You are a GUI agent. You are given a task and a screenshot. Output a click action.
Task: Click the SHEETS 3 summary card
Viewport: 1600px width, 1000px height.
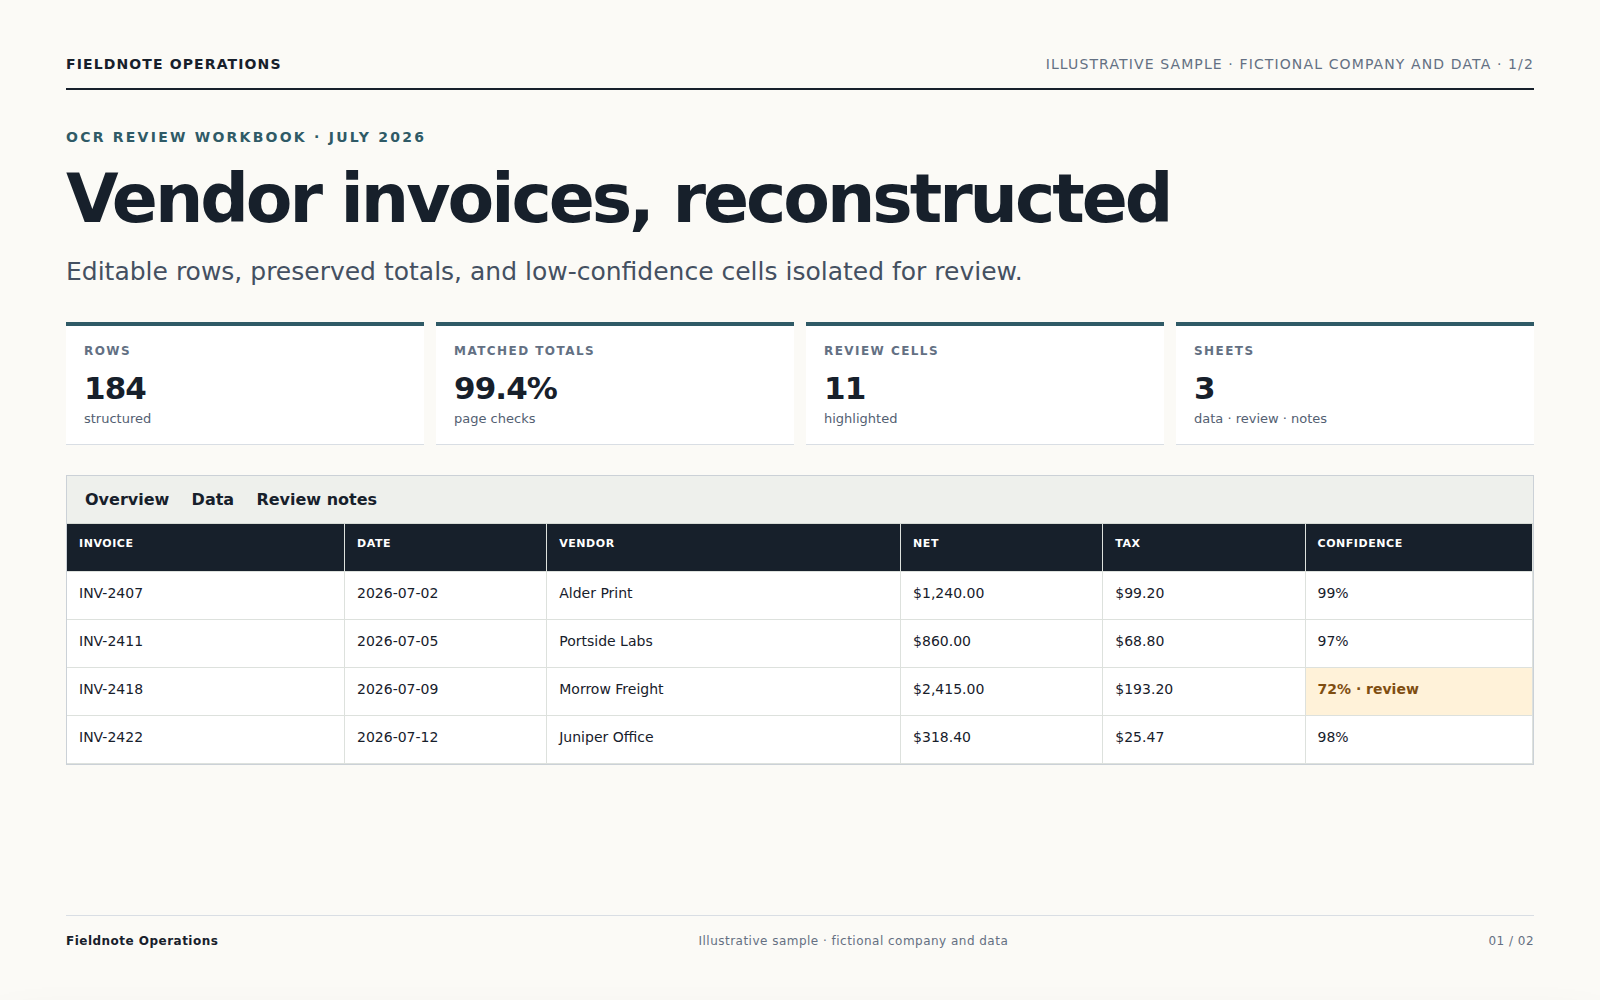tap(1355, 384)
